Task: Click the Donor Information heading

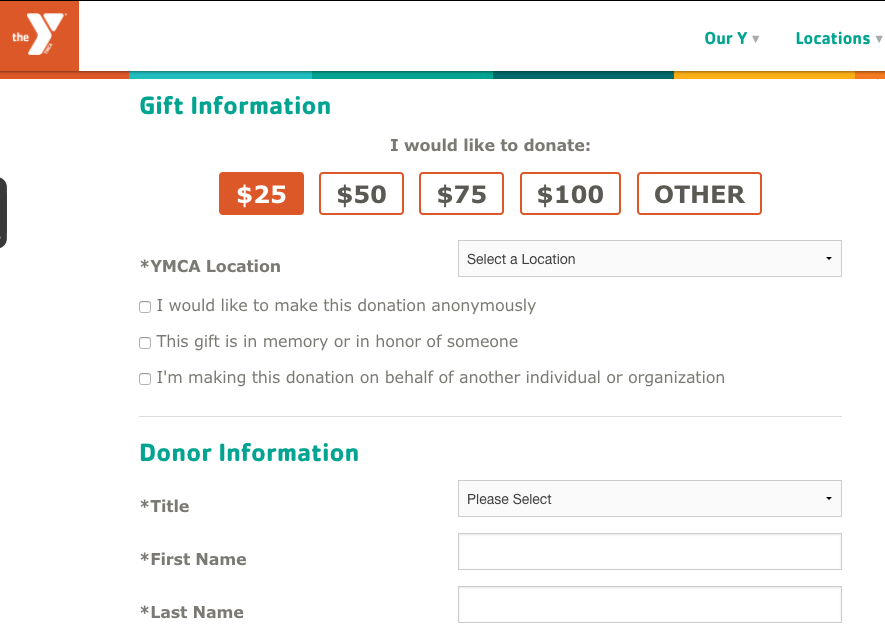Action: [x=249, y=453]
